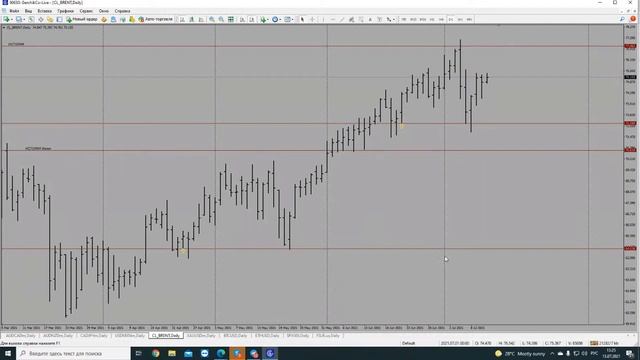This screenshot has height=360, width=640.
Task: Click the New Chart toolbar icon
Action: click(6, 19)
